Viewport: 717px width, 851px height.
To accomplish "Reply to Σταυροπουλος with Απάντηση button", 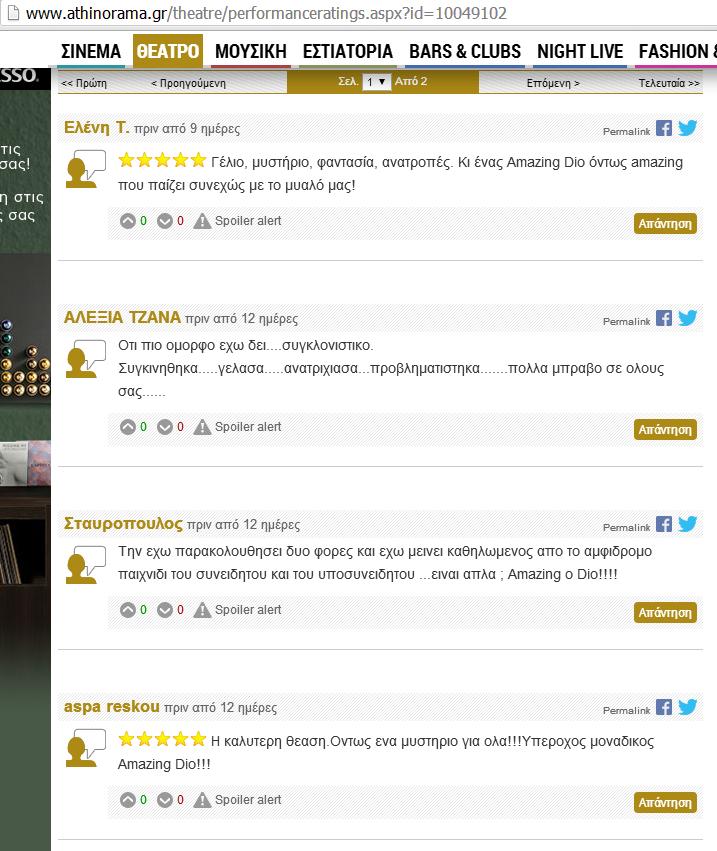I will coord(665,613).
